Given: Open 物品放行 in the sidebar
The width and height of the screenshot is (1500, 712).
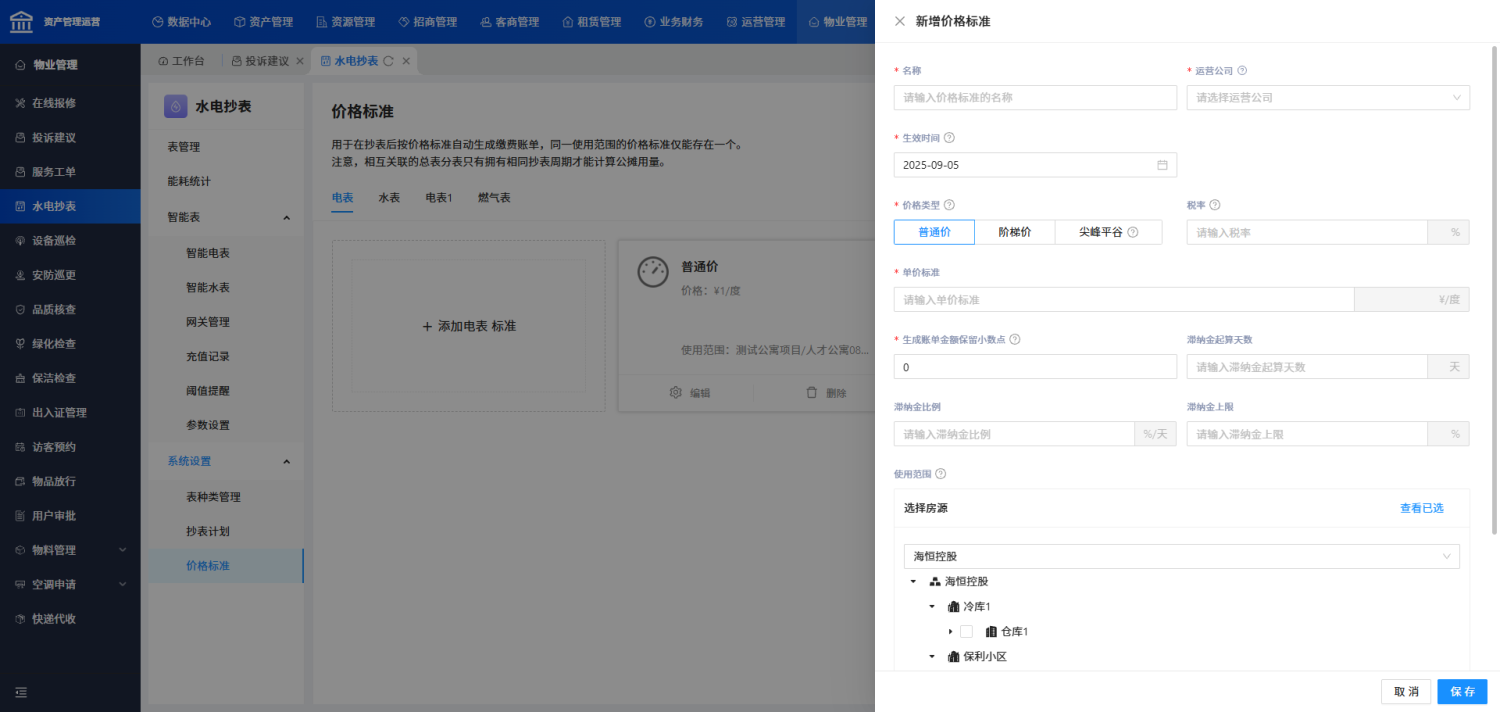Looking at the screenshot, I should point(70,481).
